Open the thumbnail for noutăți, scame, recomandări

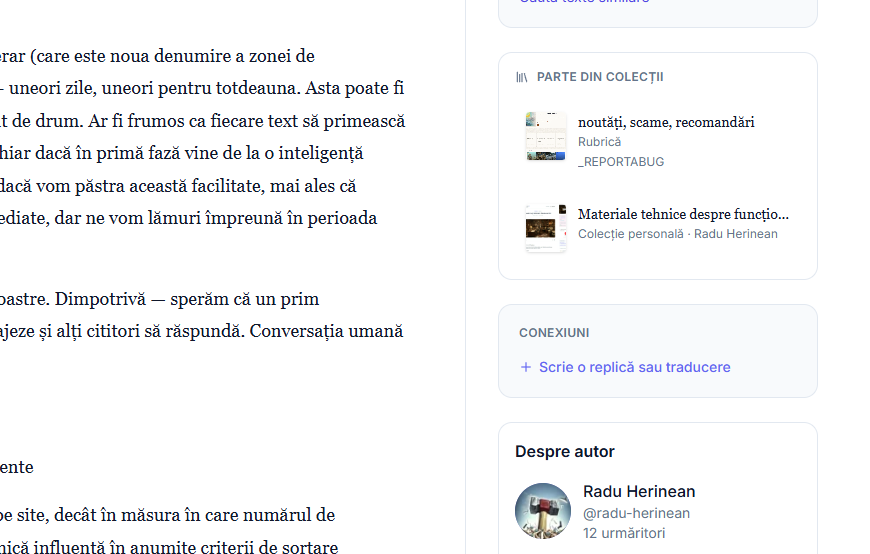[546, 136]
